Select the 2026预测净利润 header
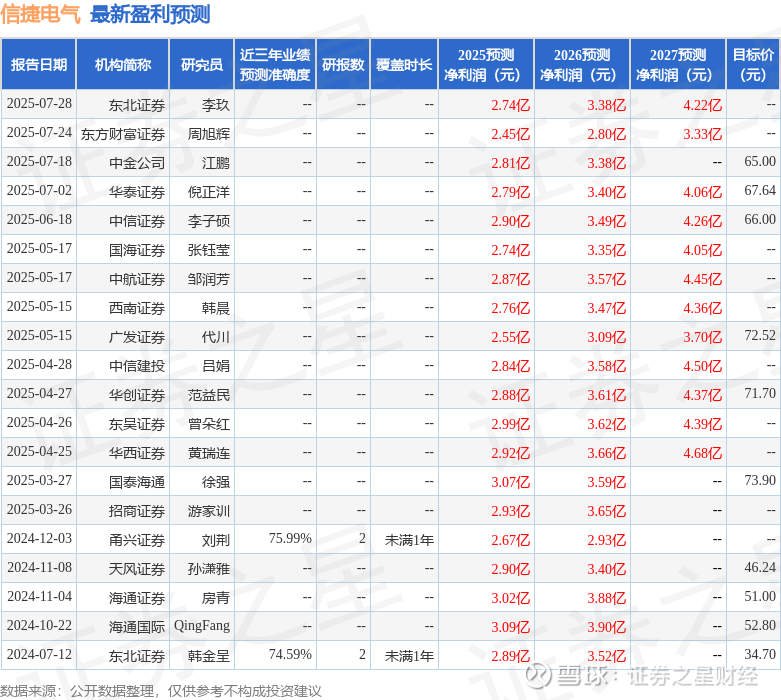781x700 pixels. pos(582,65)
